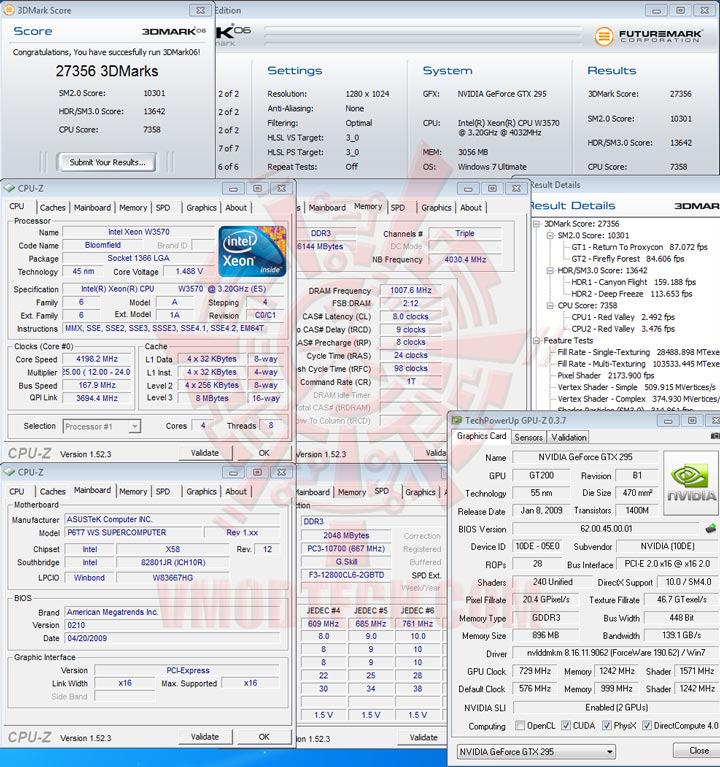The height and width of the screenshot is (767, 720).
Task: Enable the OpenCL checkbox in GPU-Z
Action: pyautogui.click(x=520, y=725)
